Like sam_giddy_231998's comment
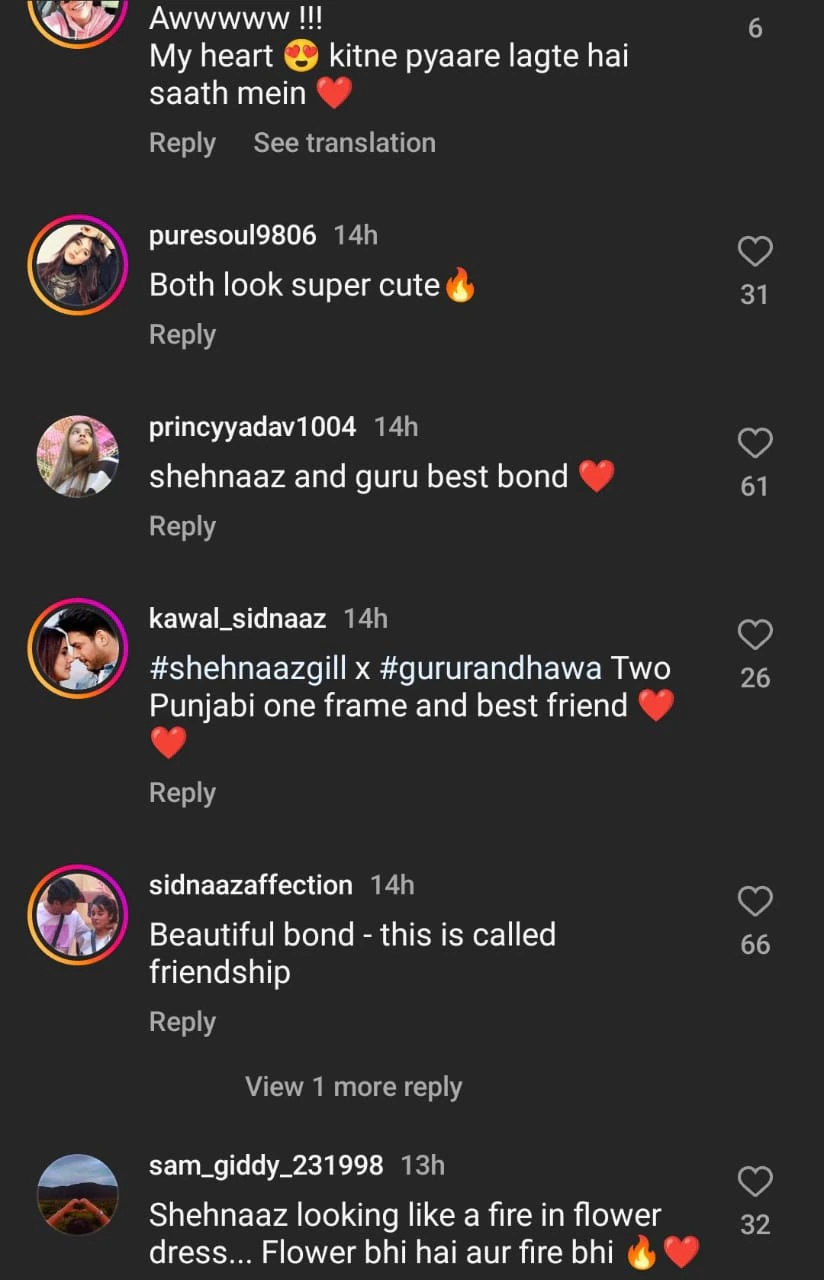The width and height of the screenshot is (824, 1280). tap(755, 1182)
